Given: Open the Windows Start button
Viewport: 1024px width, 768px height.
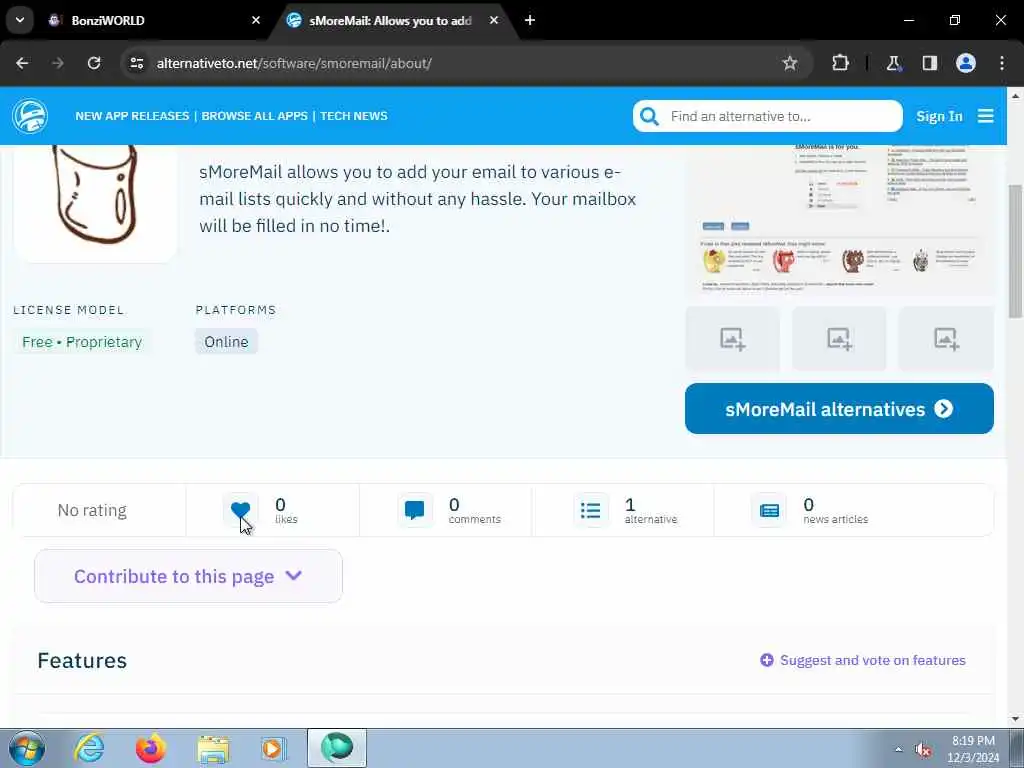Looking at the screenshot, I should 27,748.
